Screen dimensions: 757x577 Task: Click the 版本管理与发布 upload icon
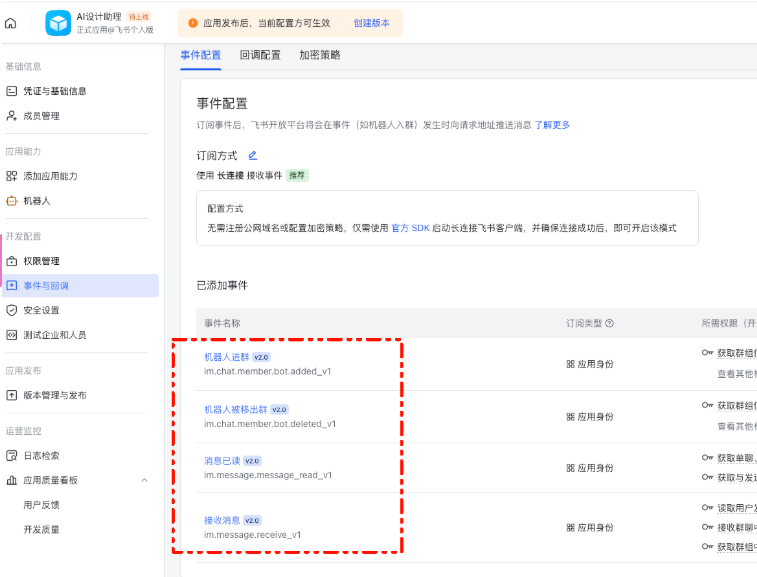(x=12, y=395)
